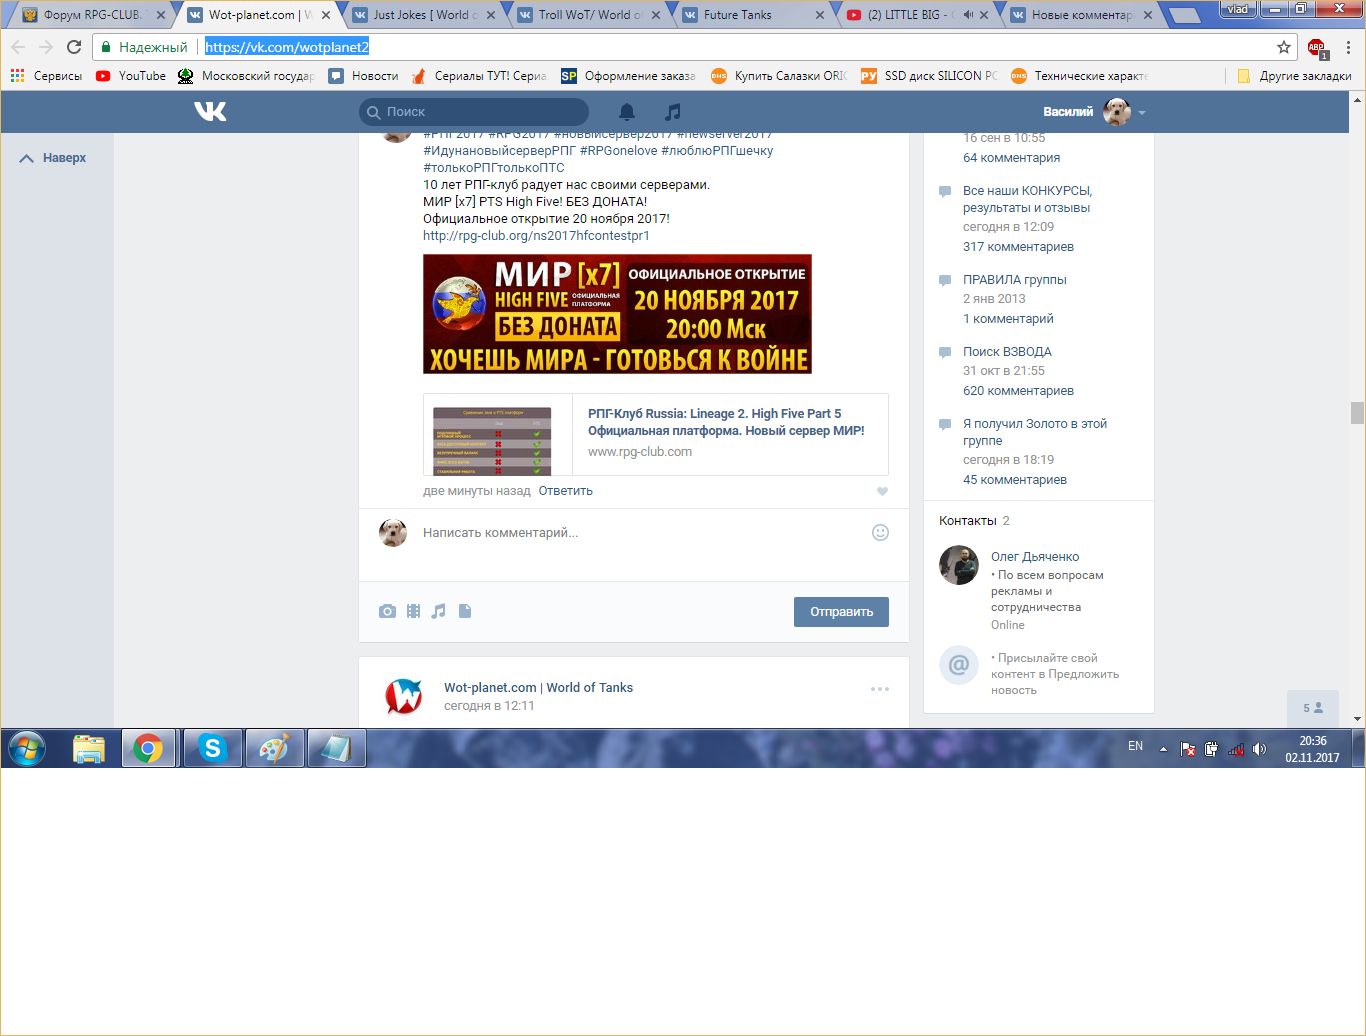
Task: Open the МИР x7 High Five banner image
Action: (617, 314)
